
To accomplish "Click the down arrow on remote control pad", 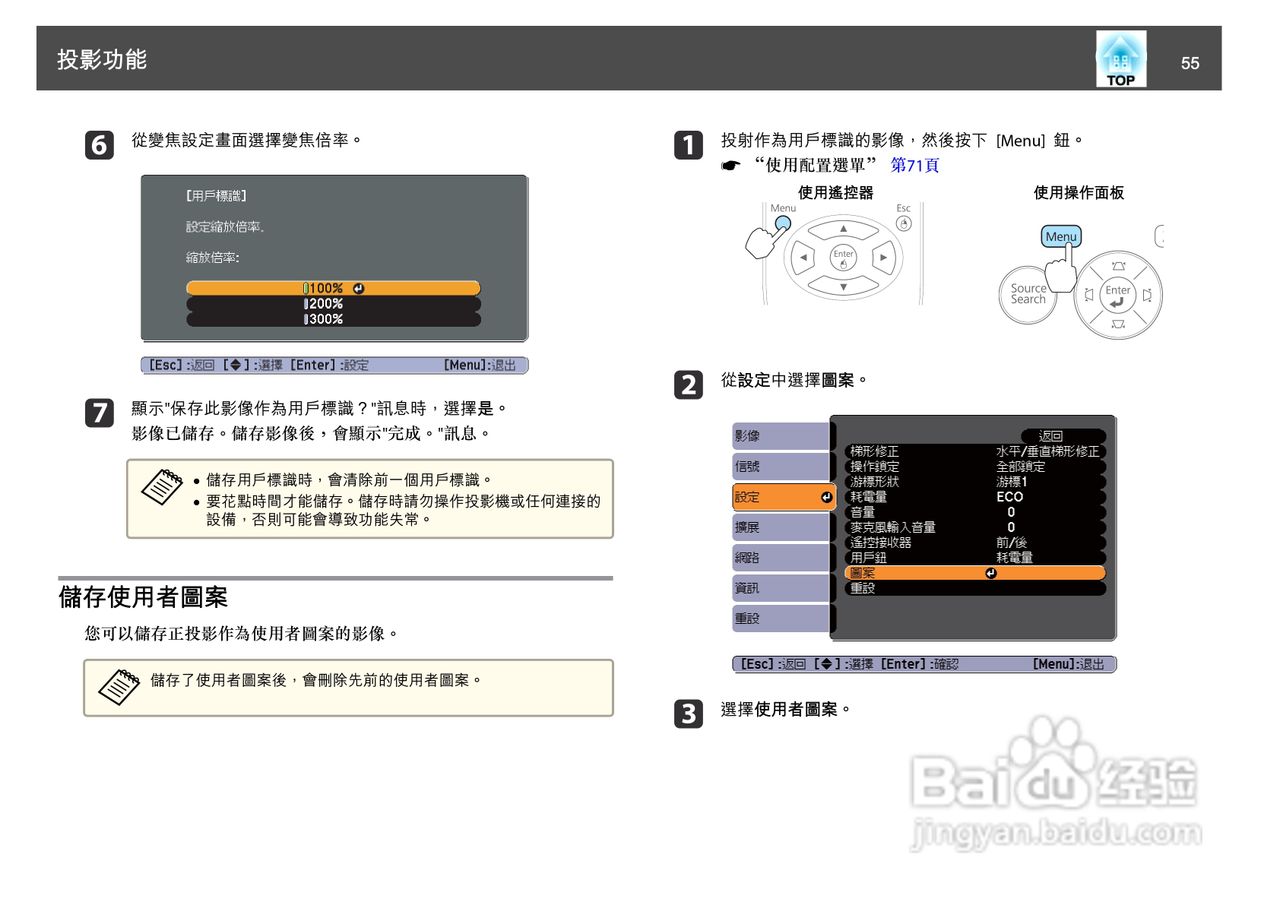I will point(843,287).
